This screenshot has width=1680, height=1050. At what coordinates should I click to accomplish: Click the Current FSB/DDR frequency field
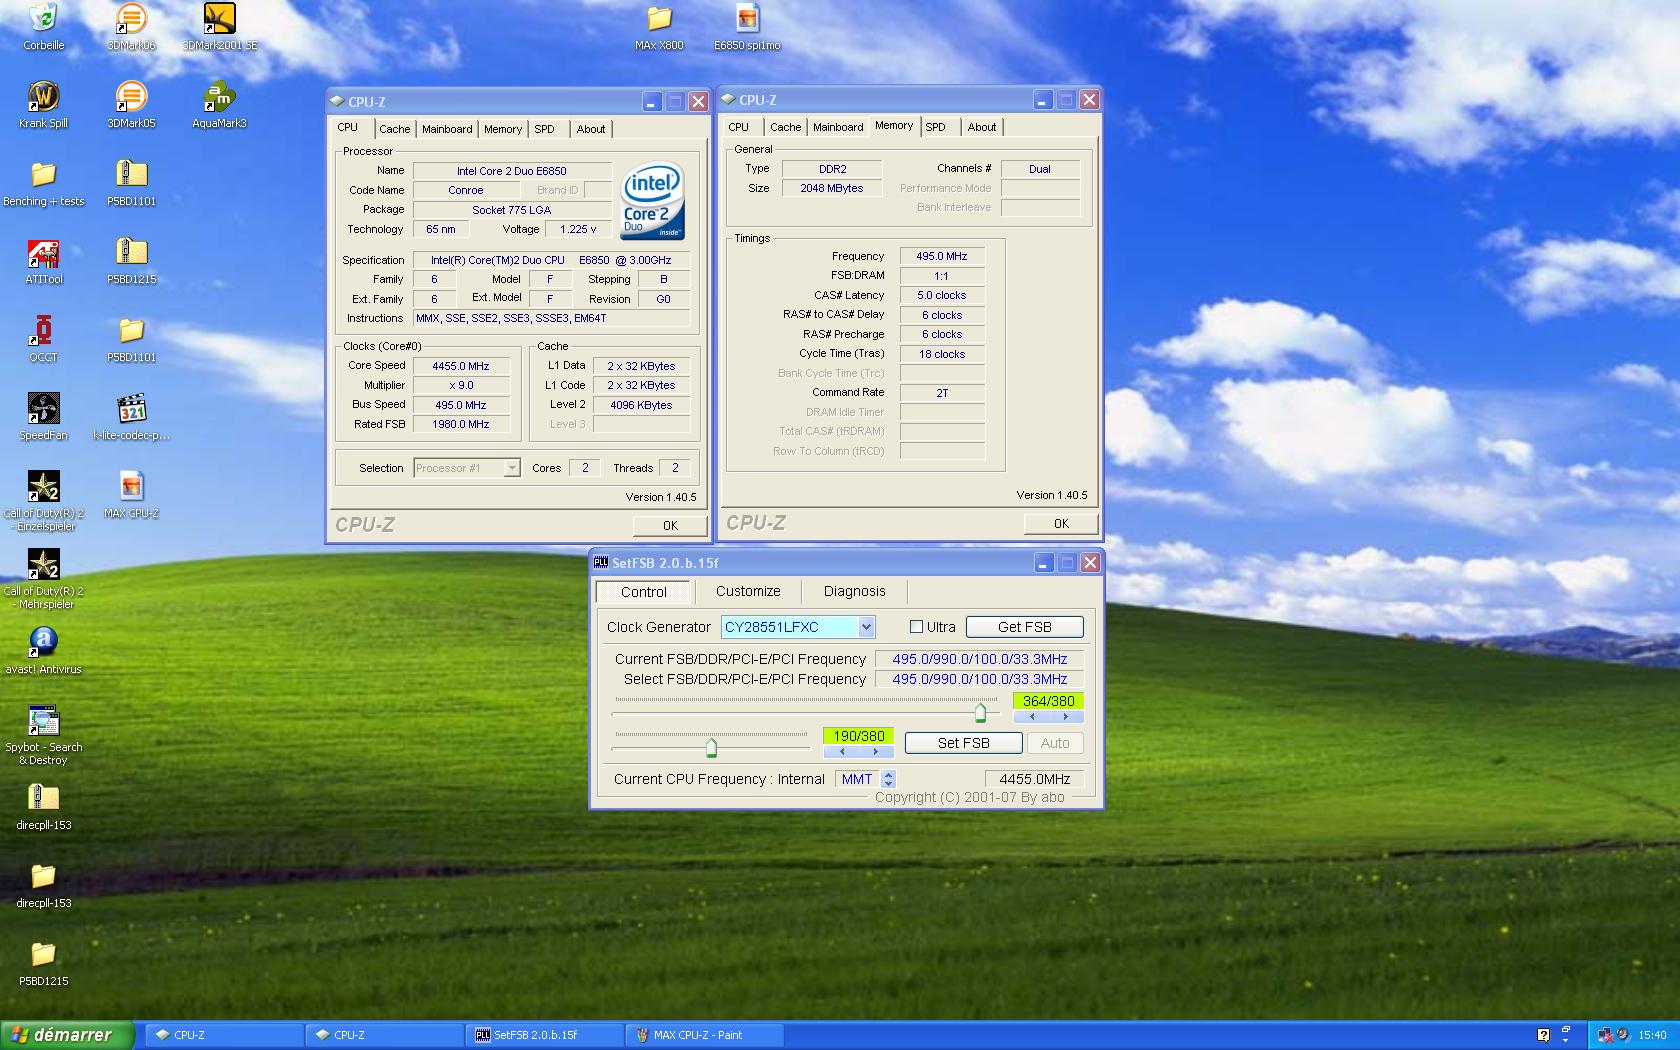(980, 659)
